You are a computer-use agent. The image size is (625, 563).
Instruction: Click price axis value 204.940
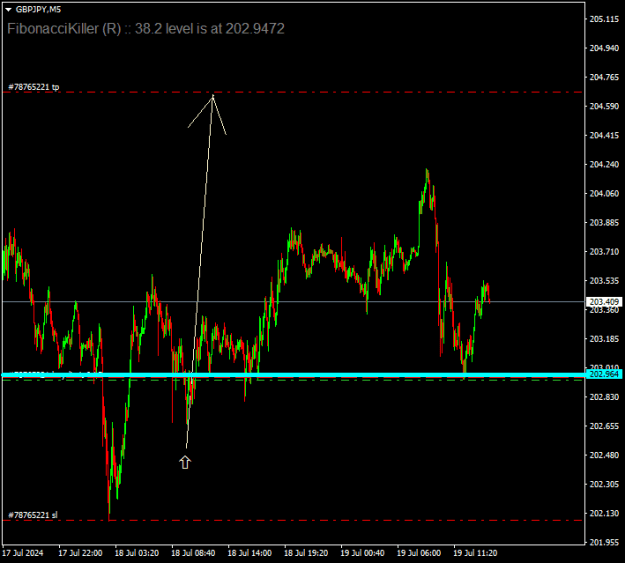(604, 48)
